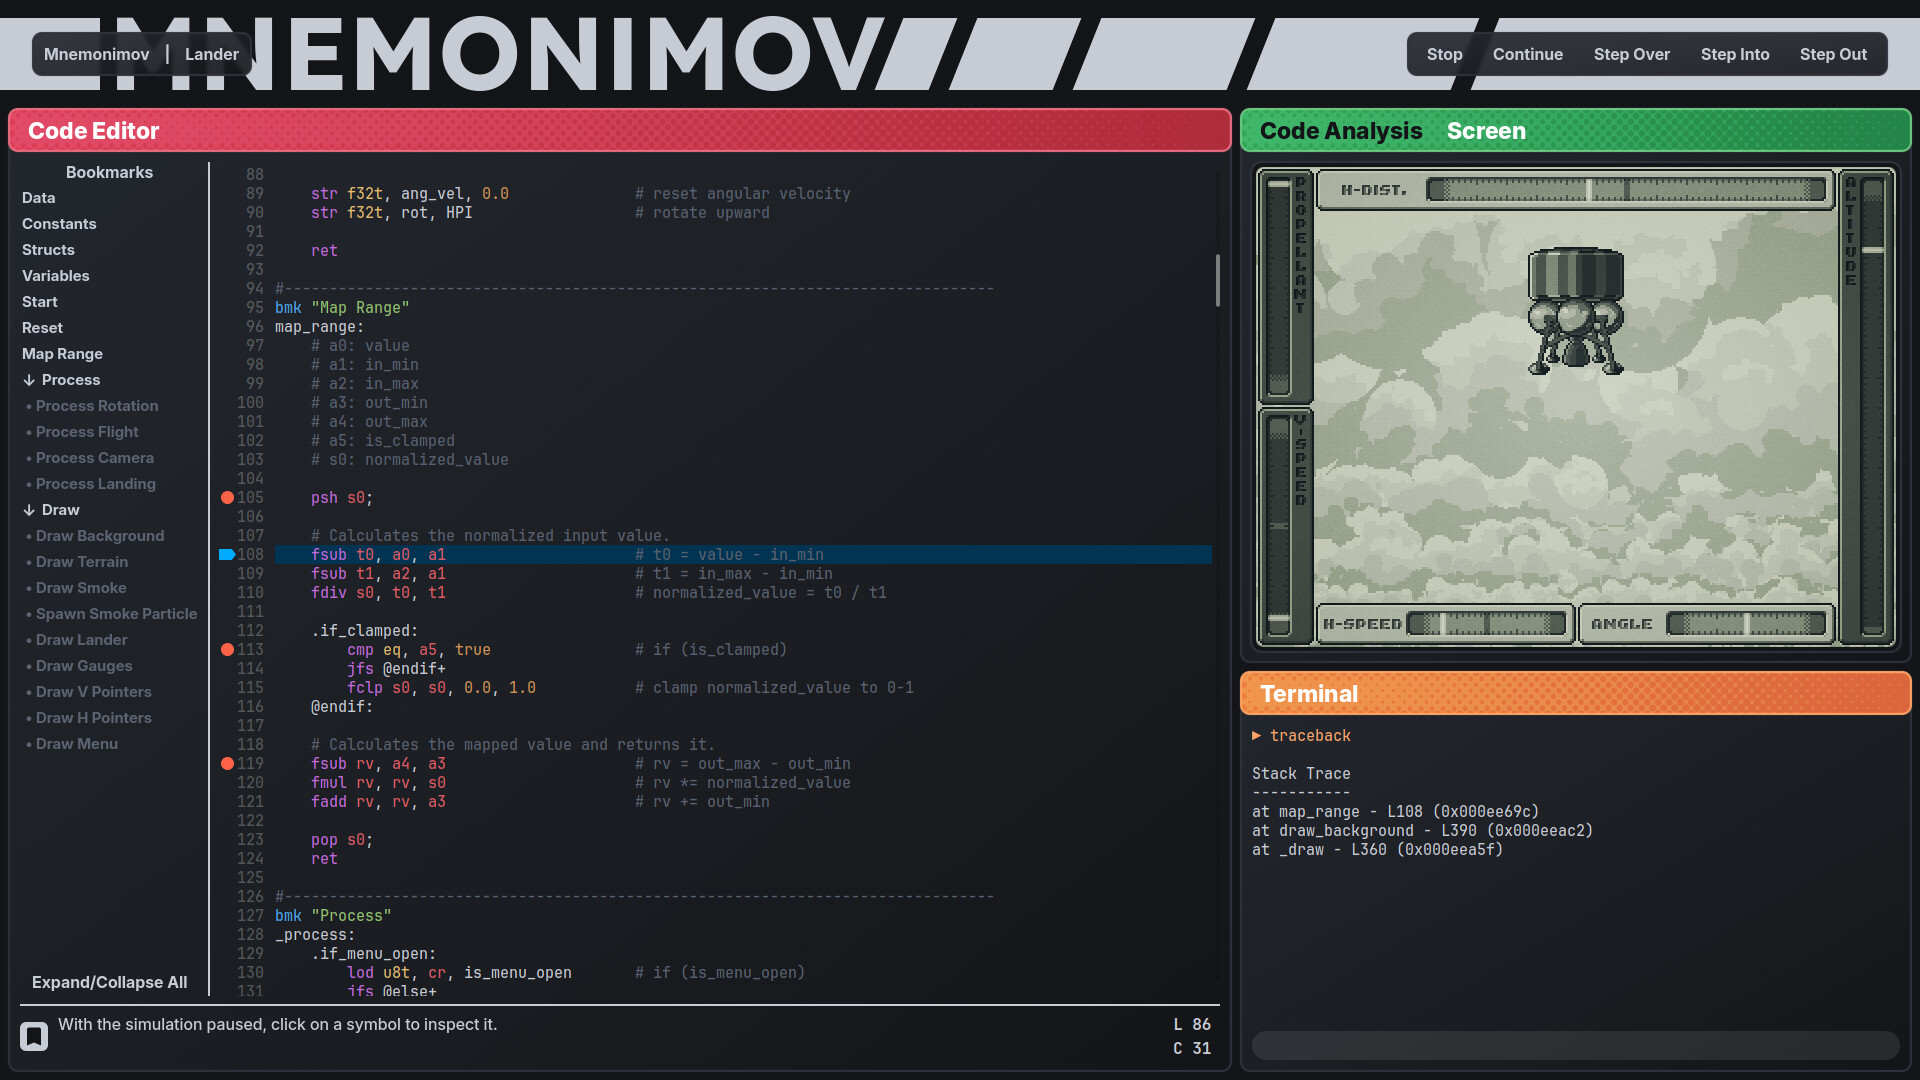Image resolution: width=1920 pixels, height=1080 pixels.
Task: Click the ANGLE gauge in game screen
Action: coord(1746,624)
